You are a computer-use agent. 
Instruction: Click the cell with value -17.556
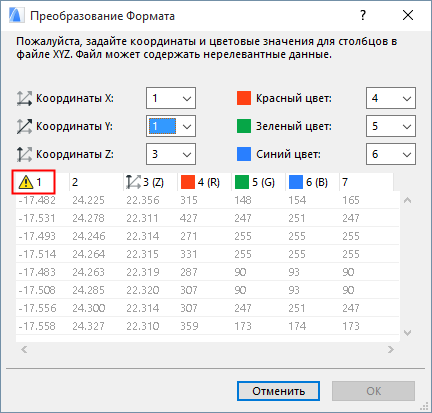(37, 308)
